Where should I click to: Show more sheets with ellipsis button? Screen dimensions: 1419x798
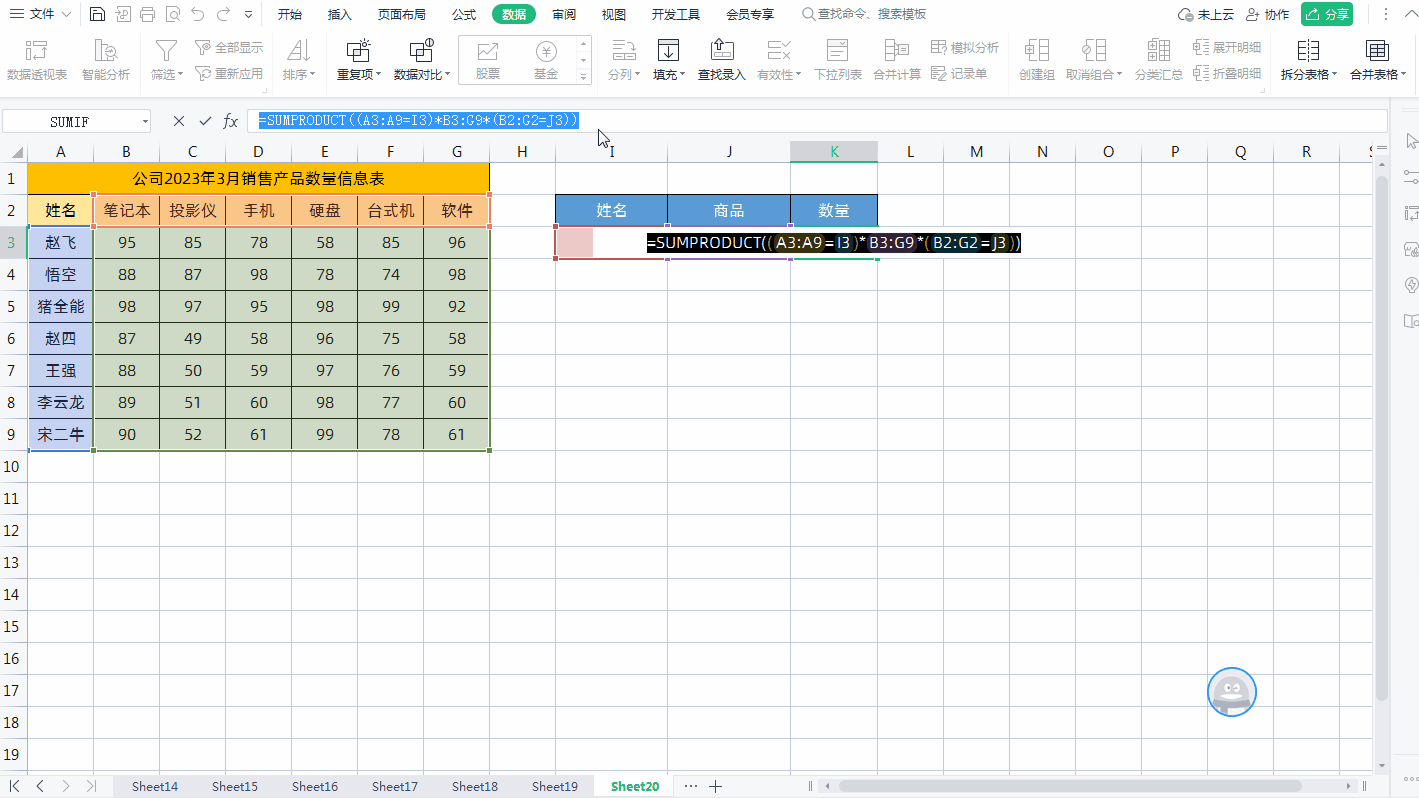pyautogui.click(x=690, y=787)
